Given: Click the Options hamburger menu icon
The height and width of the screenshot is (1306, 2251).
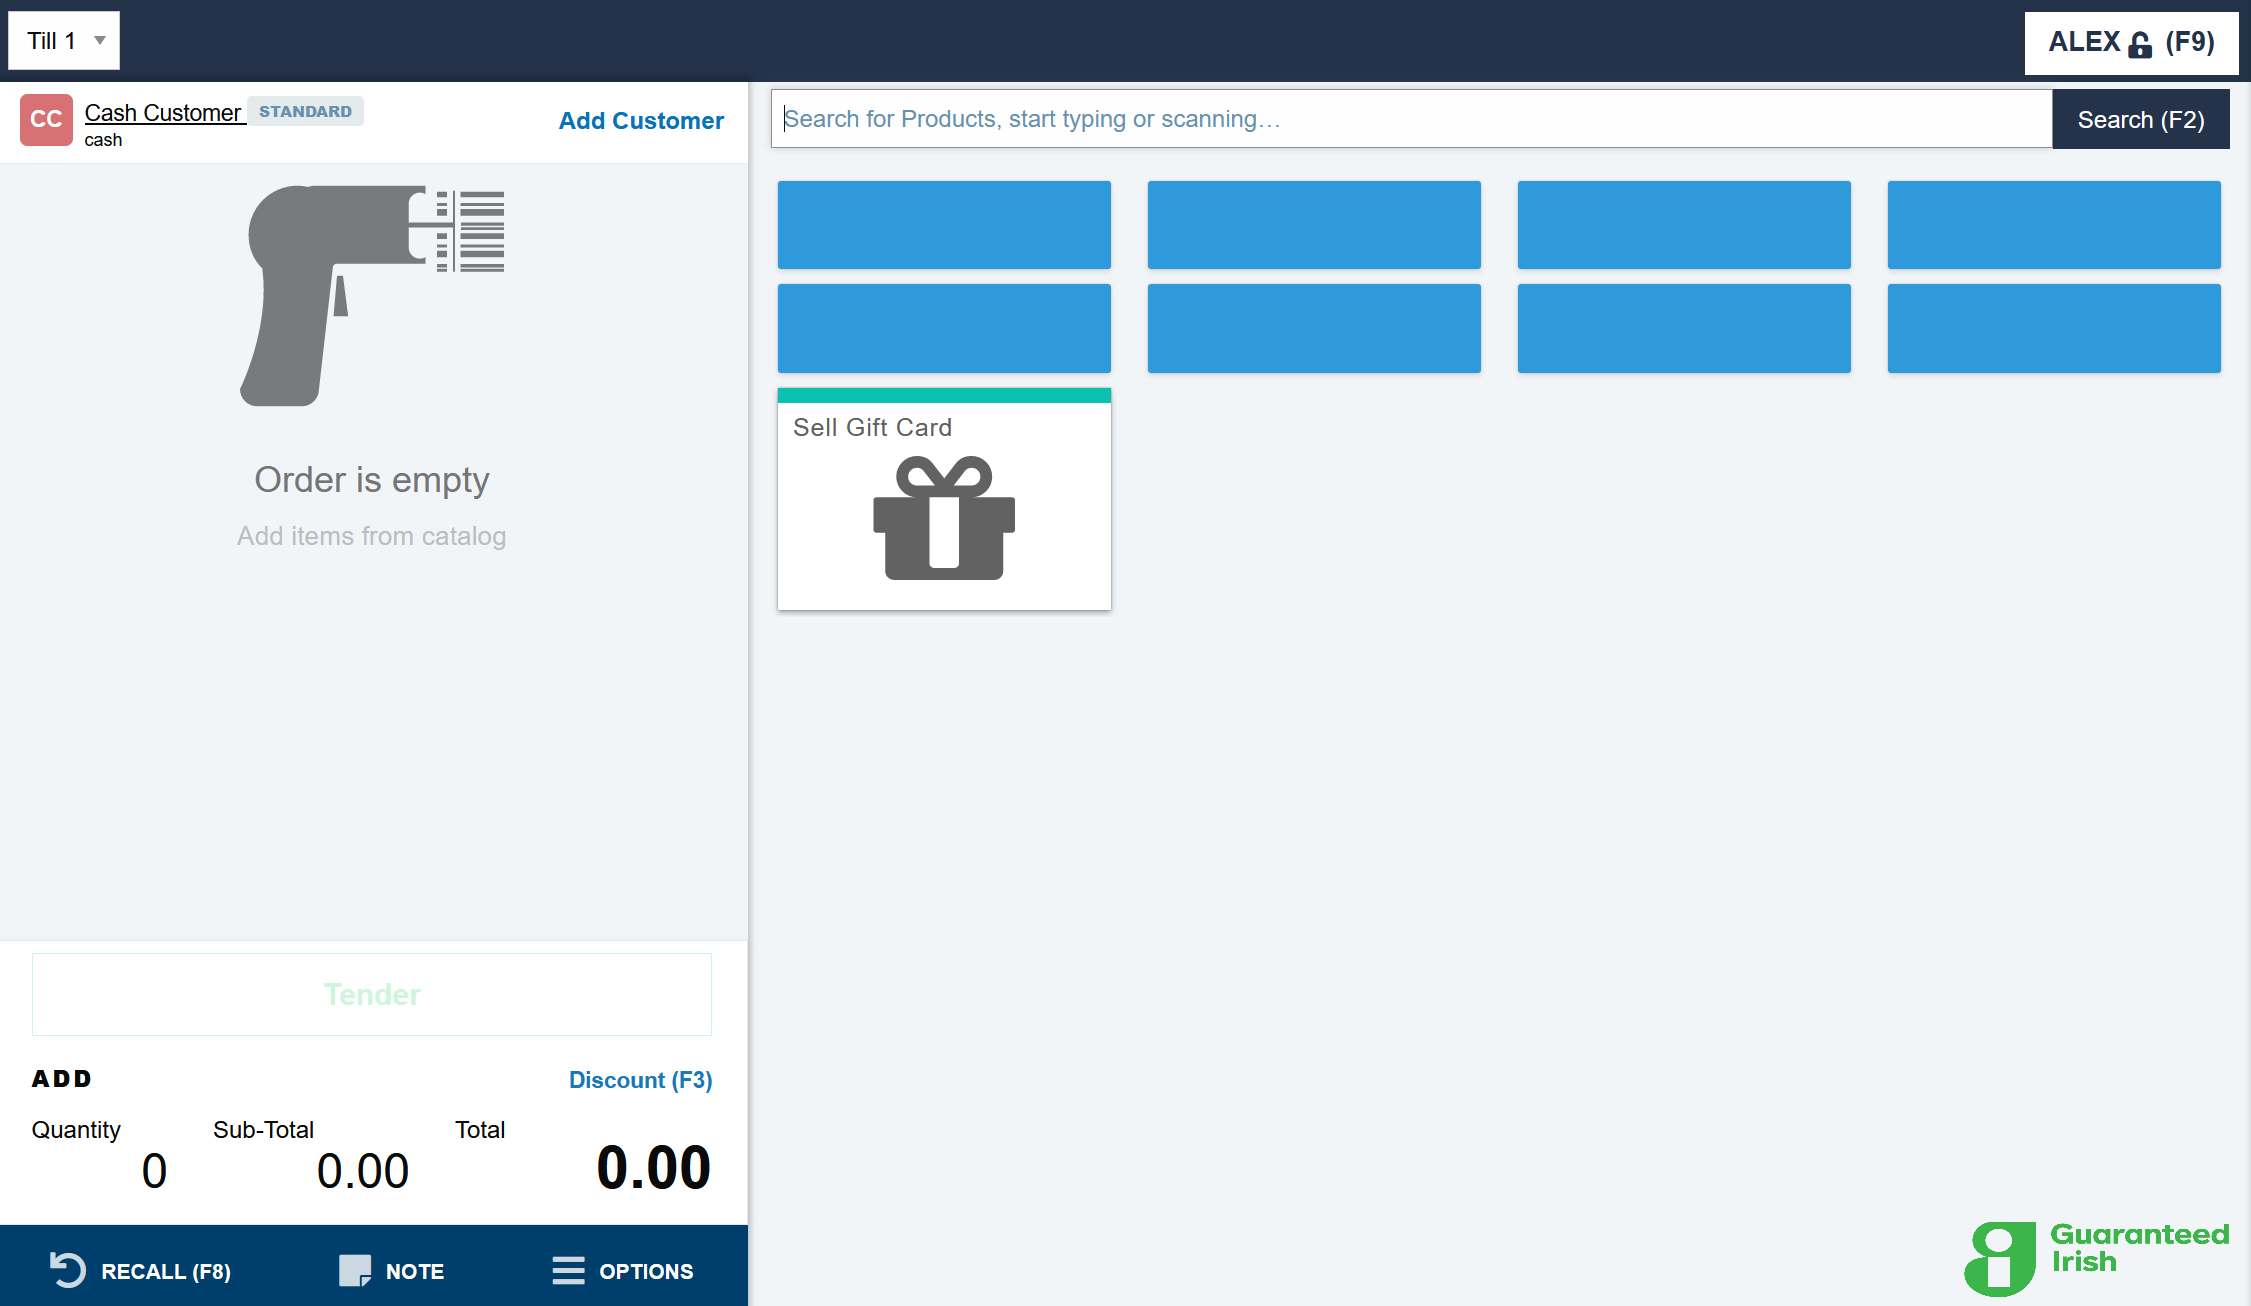Looking at the screenshot, I should (568, 1270).
